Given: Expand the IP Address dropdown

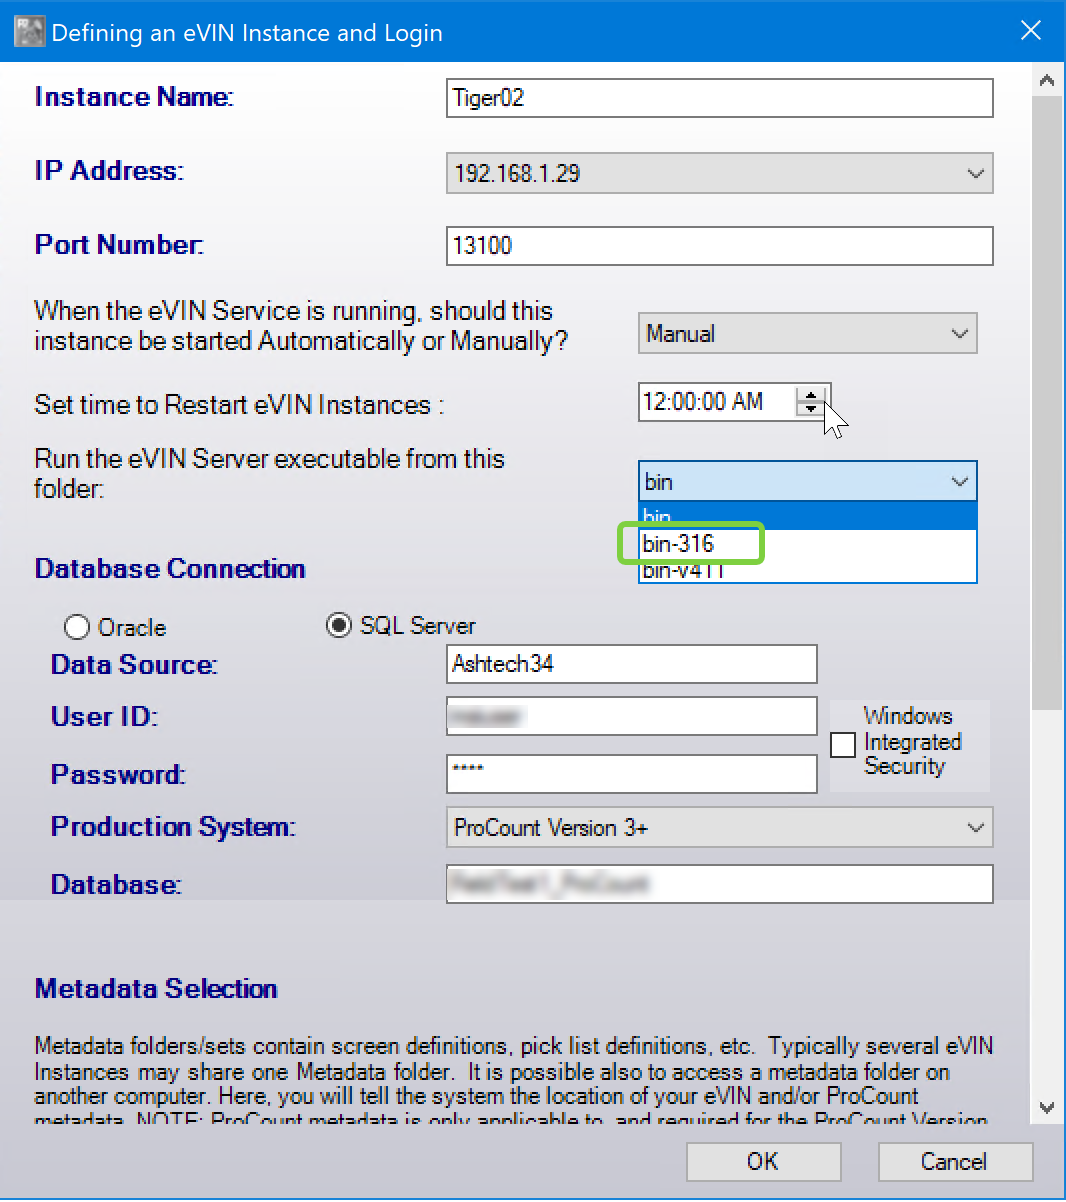Looking at the screenshot, I should pos(975,173).
